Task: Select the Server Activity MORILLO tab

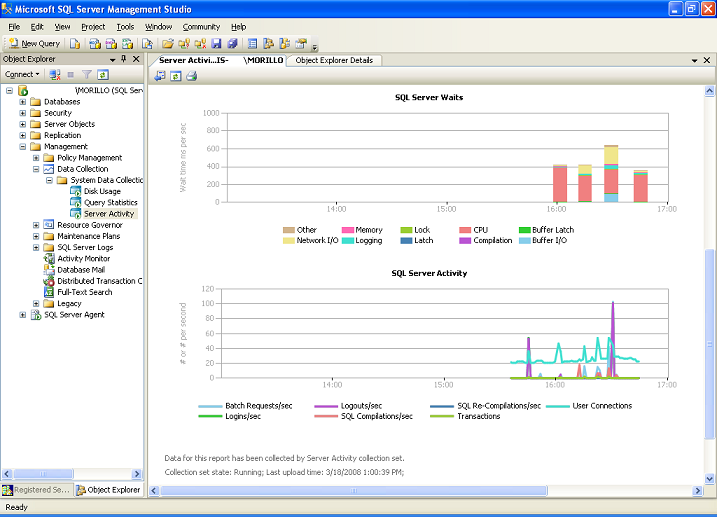Action: coord(221,60)
